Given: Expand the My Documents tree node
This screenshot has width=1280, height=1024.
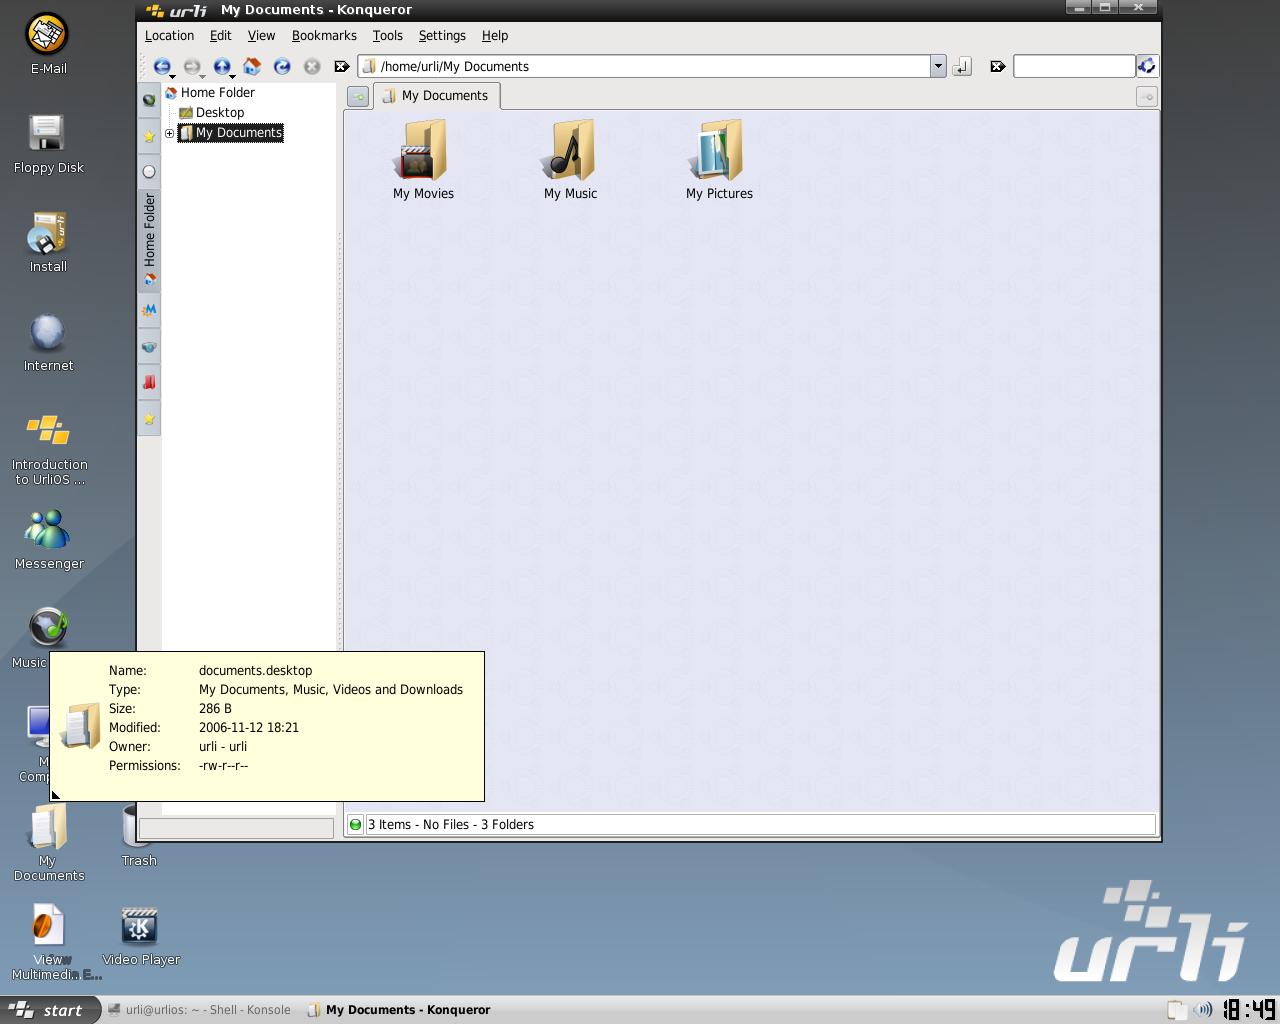Looking at the screenshot, I should click(169, 133).
